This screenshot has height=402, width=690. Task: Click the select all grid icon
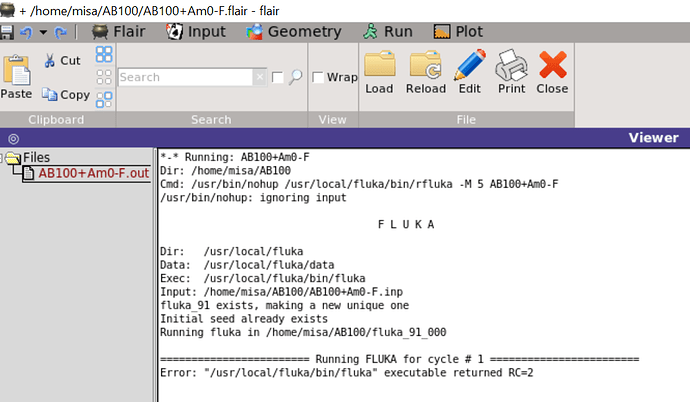[x=104, y=55]
